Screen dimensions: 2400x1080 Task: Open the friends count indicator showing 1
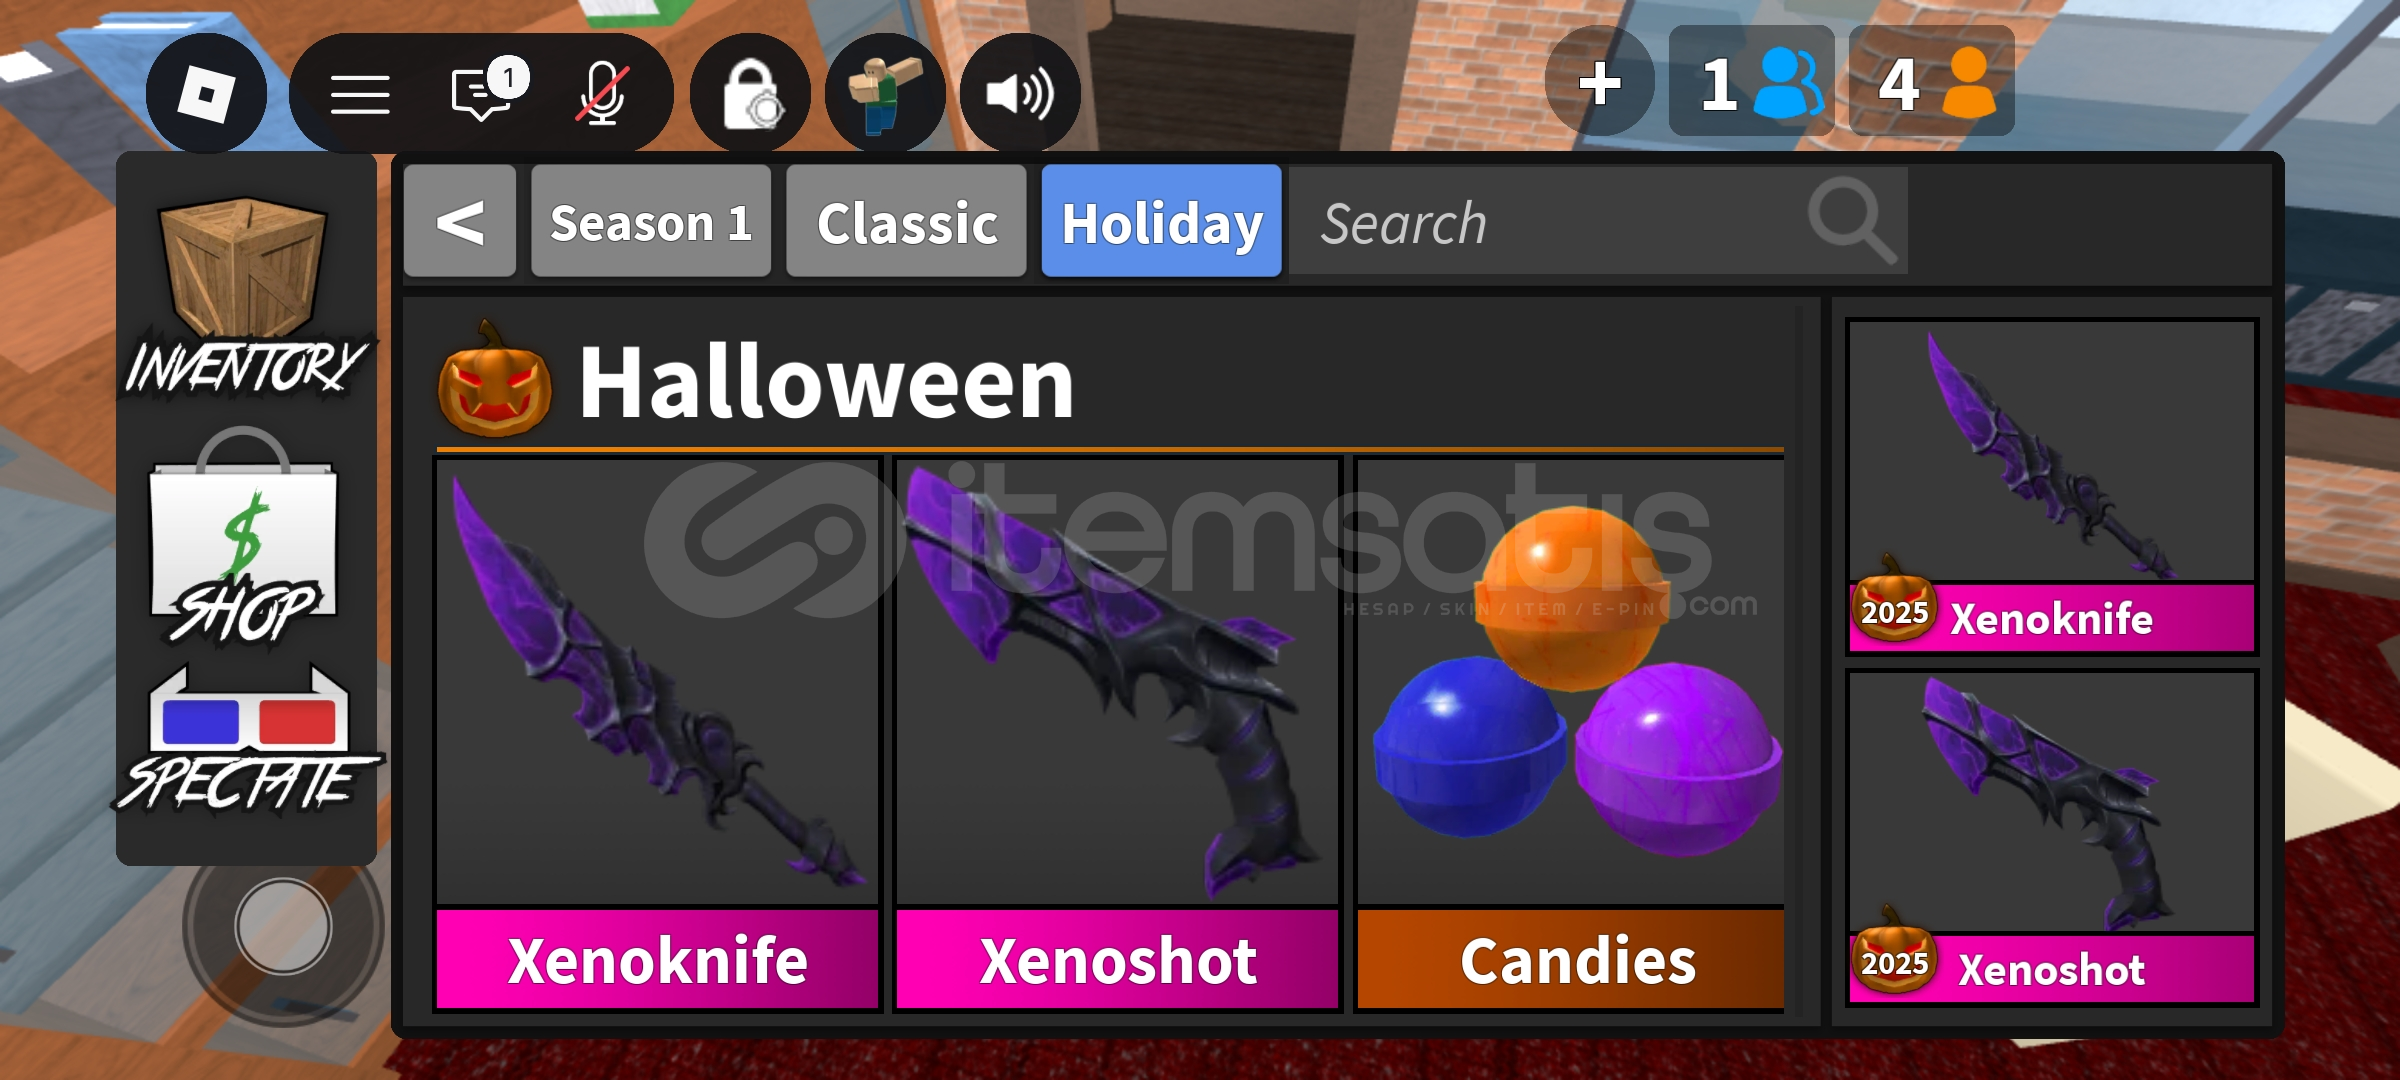(1752, 82)
